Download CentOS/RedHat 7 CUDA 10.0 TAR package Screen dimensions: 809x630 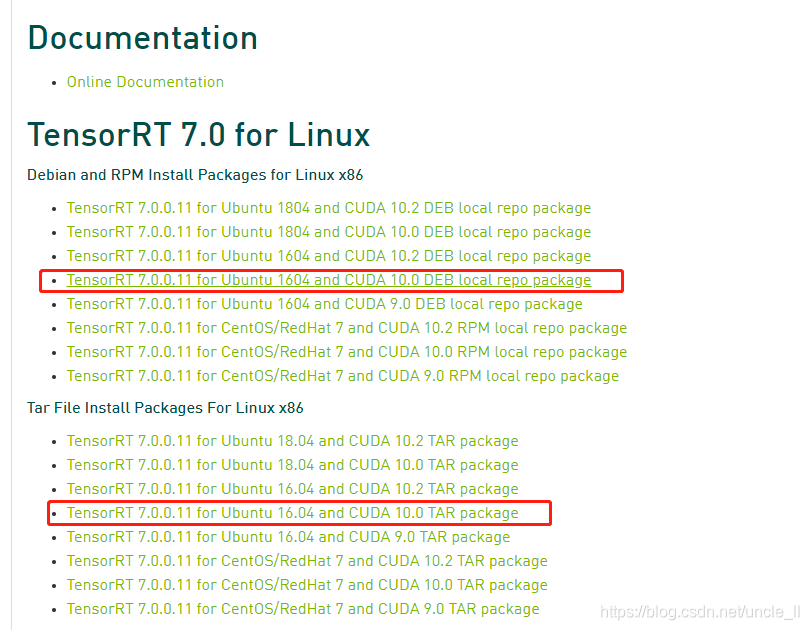307,585
